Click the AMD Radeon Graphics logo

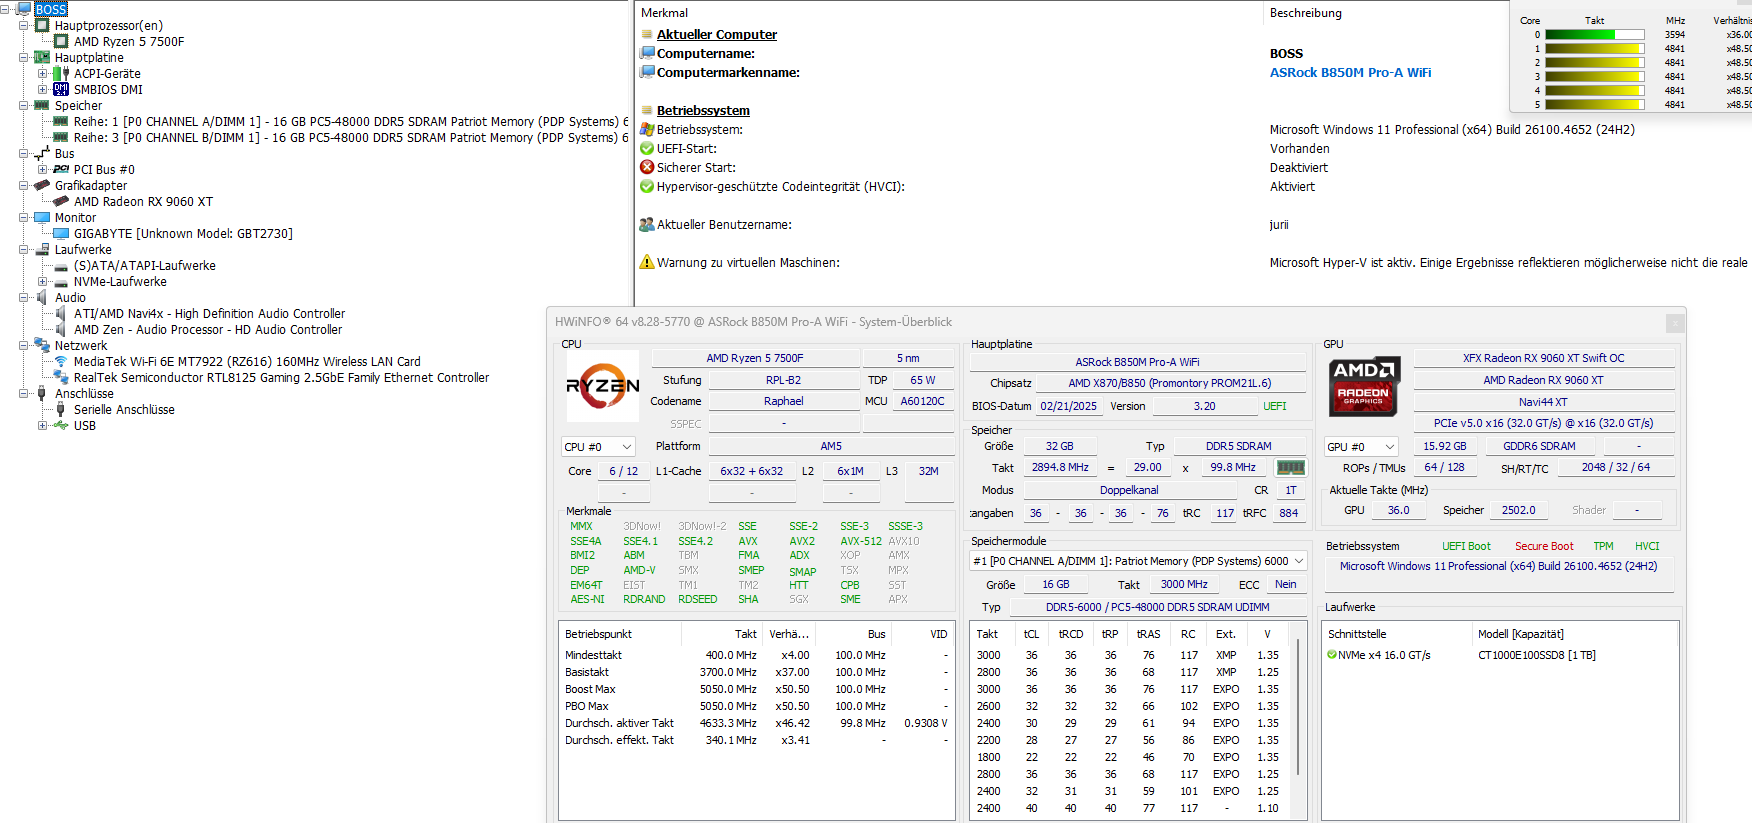(x=1364, y=385)
